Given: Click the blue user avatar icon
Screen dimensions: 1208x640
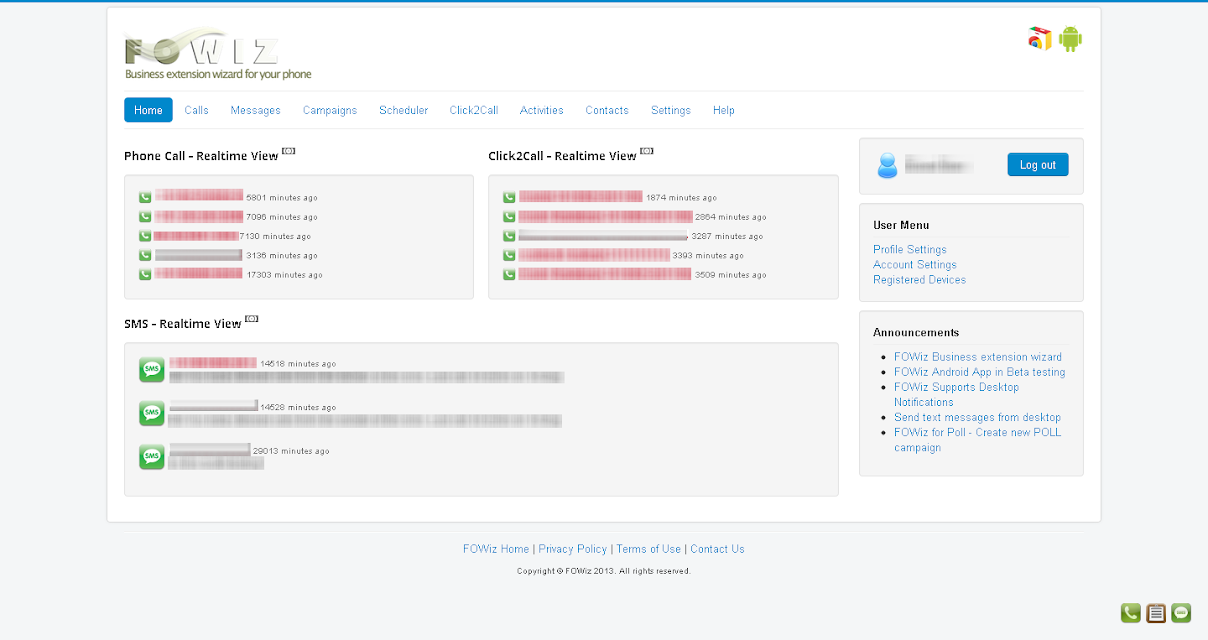Looking at the screenshot, I should pos(887,166).
